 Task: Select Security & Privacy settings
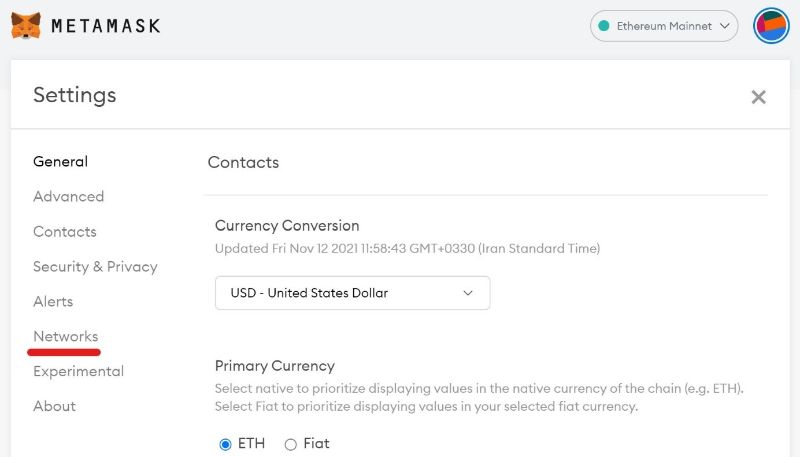95,266
